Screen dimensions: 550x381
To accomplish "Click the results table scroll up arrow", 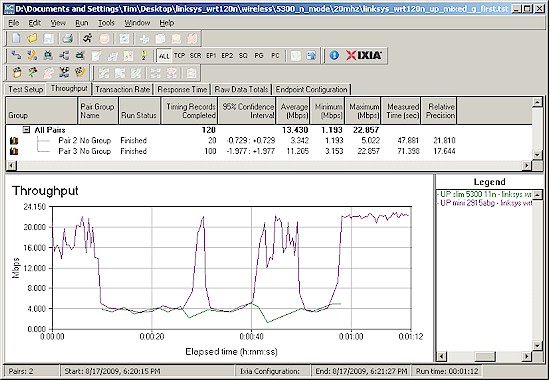I will (x=537, y=102).
